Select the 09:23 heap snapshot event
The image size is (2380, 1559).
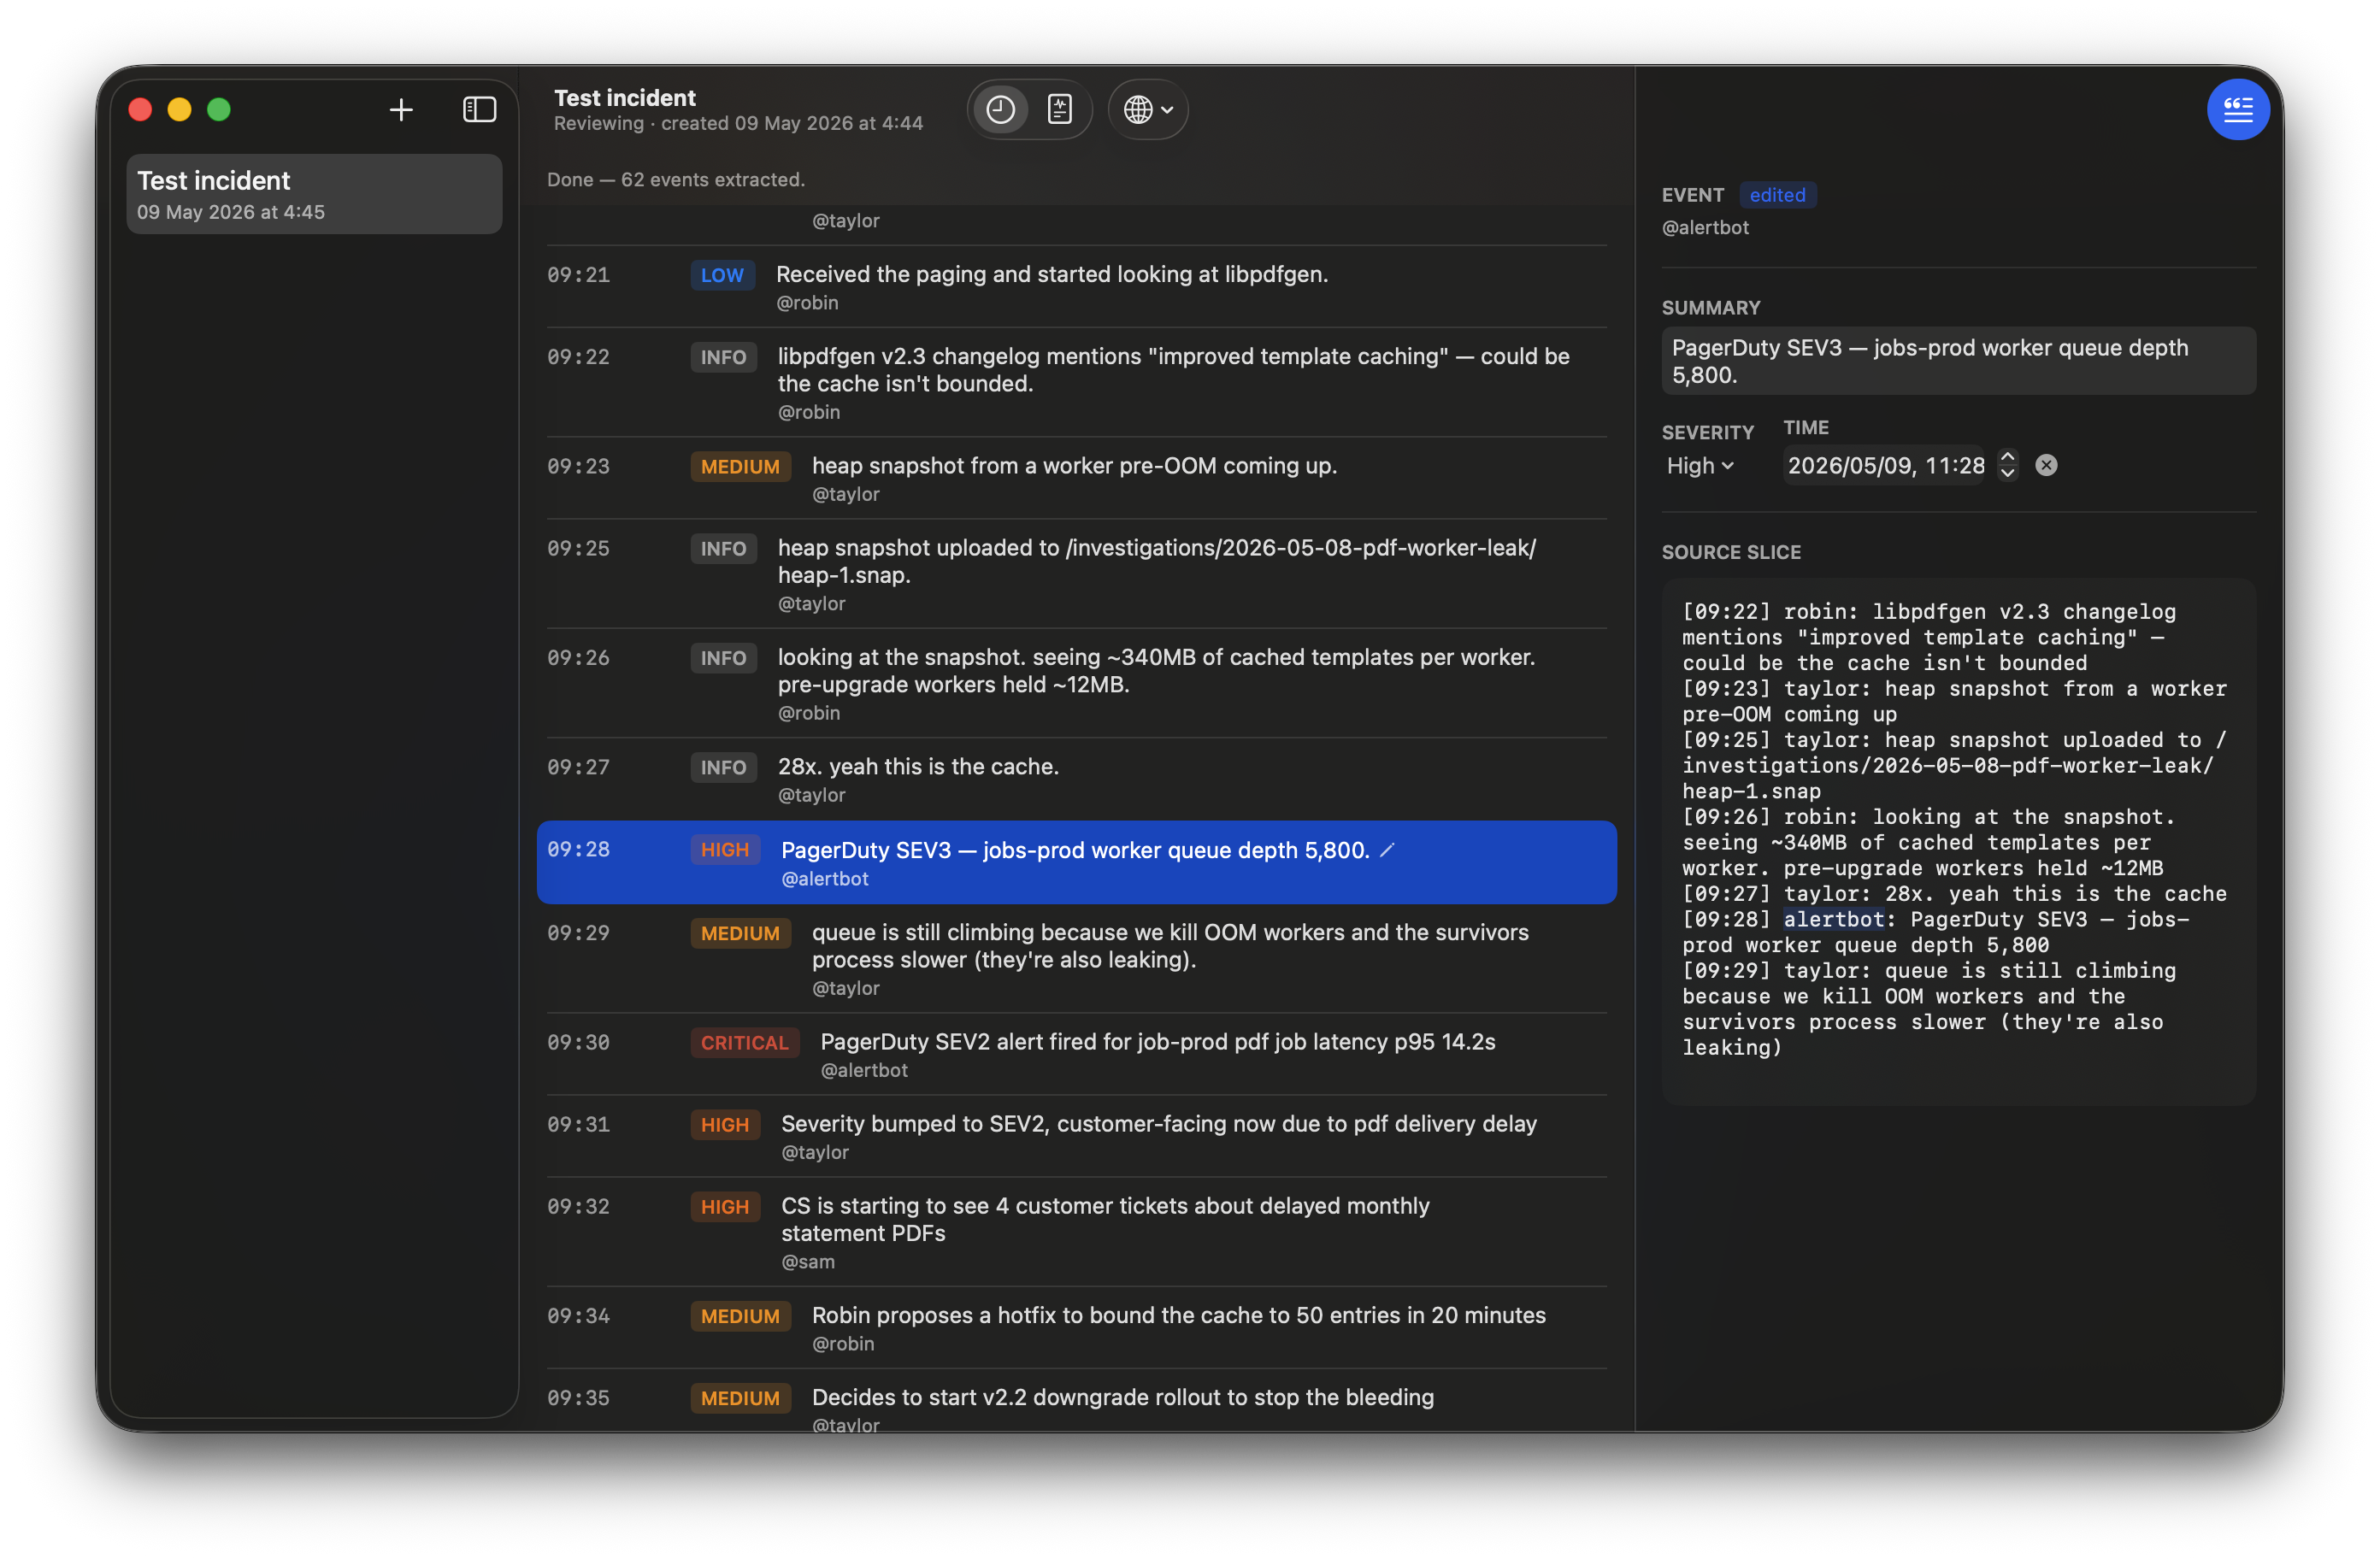click(x=1076, y=479)
